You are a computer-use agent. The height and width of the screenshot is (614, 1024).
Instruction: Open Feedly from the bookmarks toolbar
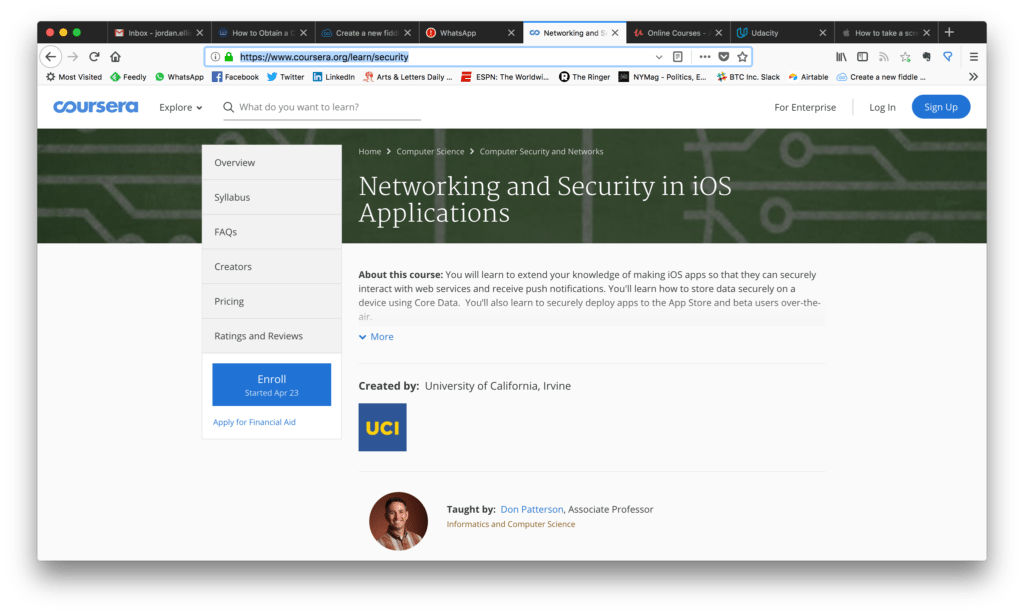coord(128,77)
